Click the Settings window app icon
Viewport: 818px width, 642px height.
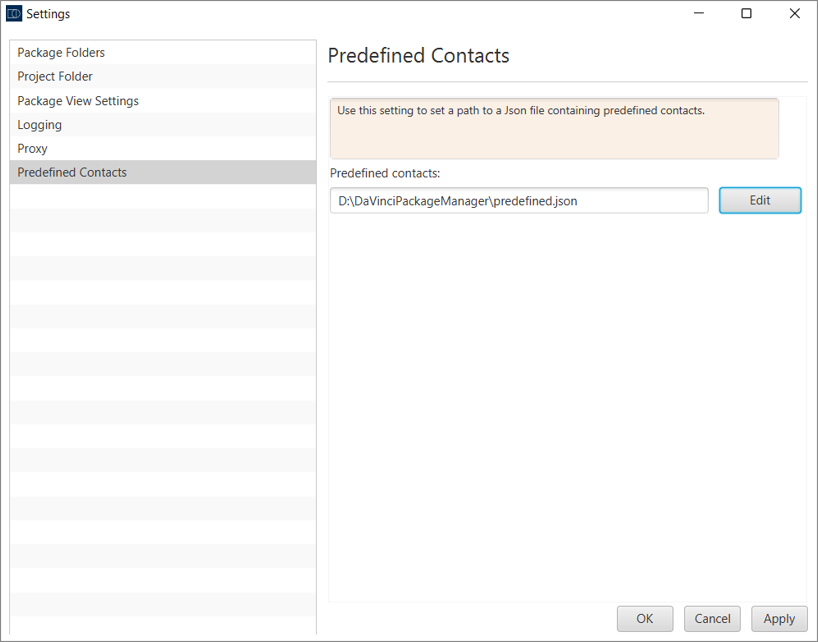point(14,14)
